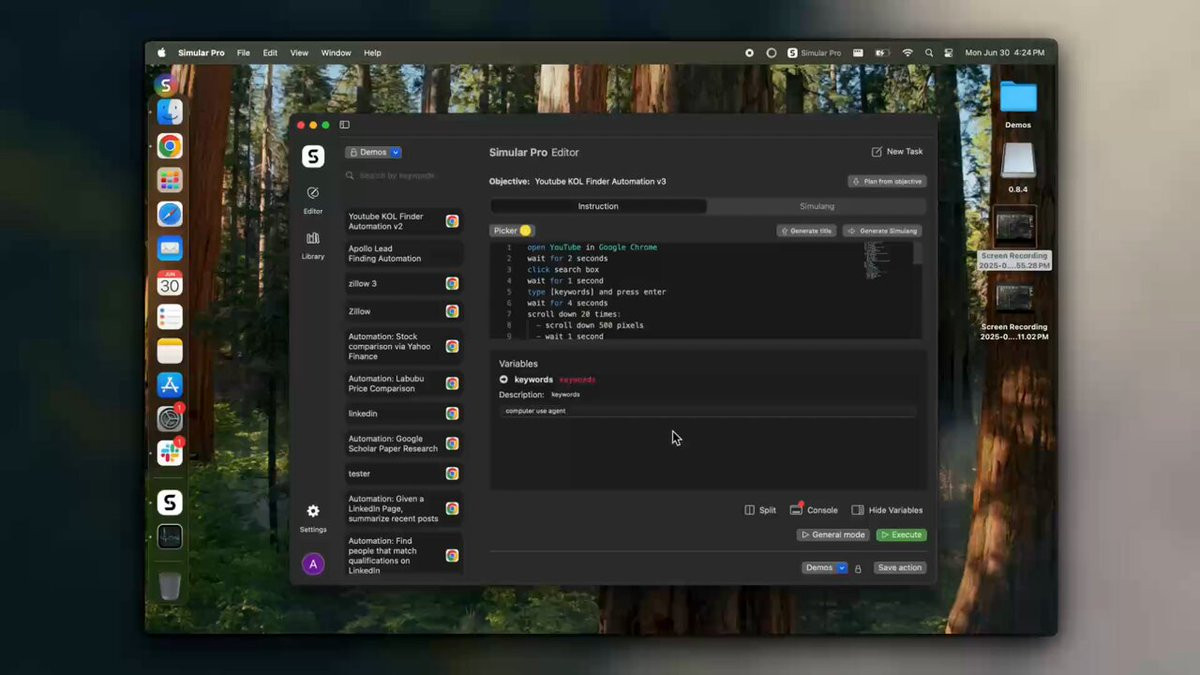The image size is (1200, 675).
Task: Click the Screen Recording thumbnail ending 11.02 PM
Action: (x=1014, y=298)
